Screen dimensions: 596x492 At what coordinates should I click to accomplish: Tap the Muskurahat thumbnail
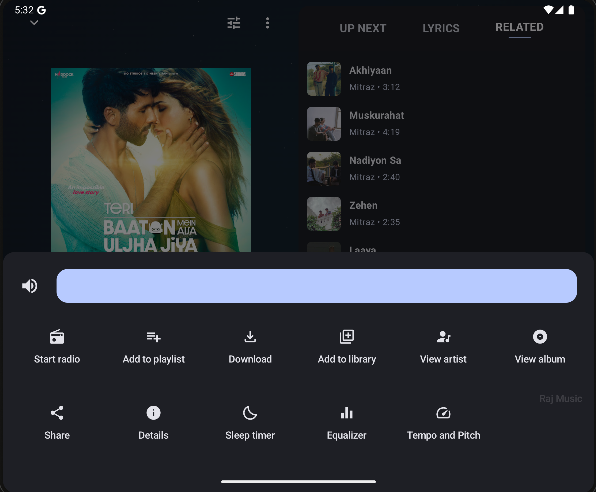pyautogui.click(x=324, y=124)
